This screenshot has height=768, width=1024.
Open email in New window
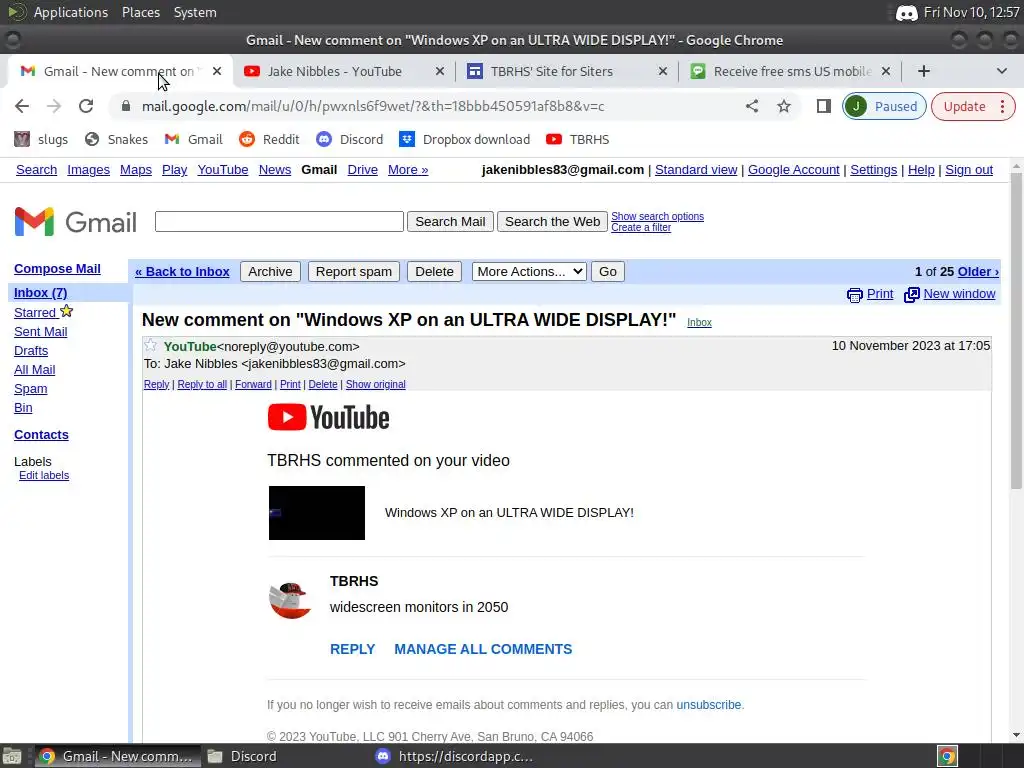(x=950, y=295)
